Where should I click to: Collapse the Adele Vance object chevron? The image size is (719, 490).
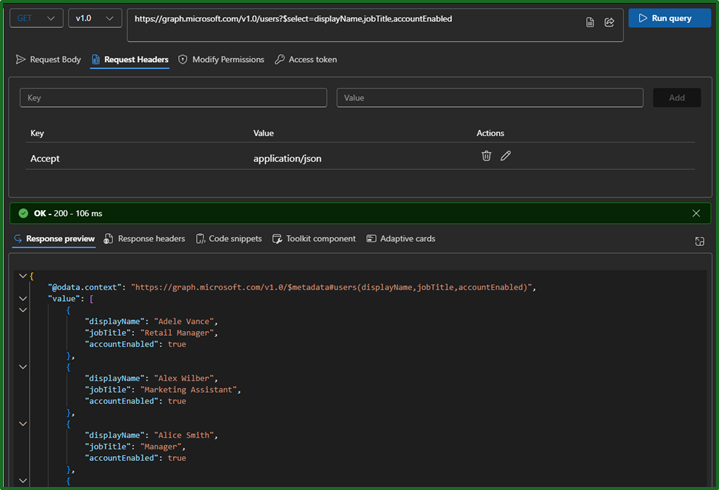(x=23, y=310)
